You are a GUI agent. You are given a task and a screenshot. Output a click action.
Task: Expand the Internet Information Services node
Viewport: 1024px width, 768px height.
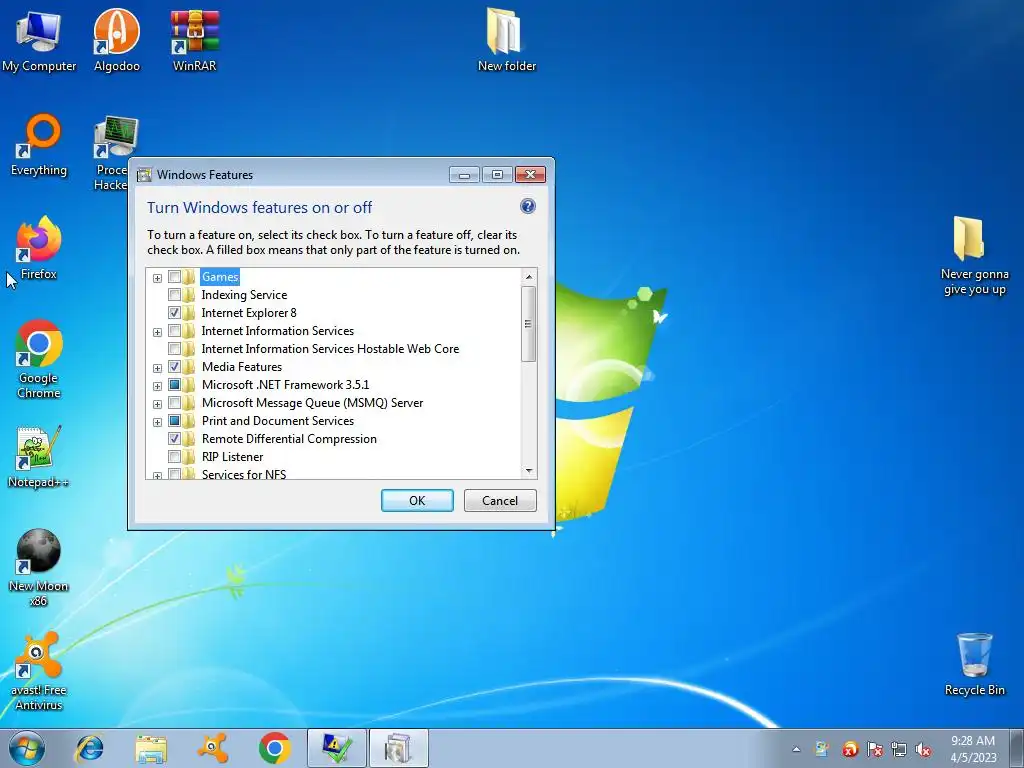157,332
